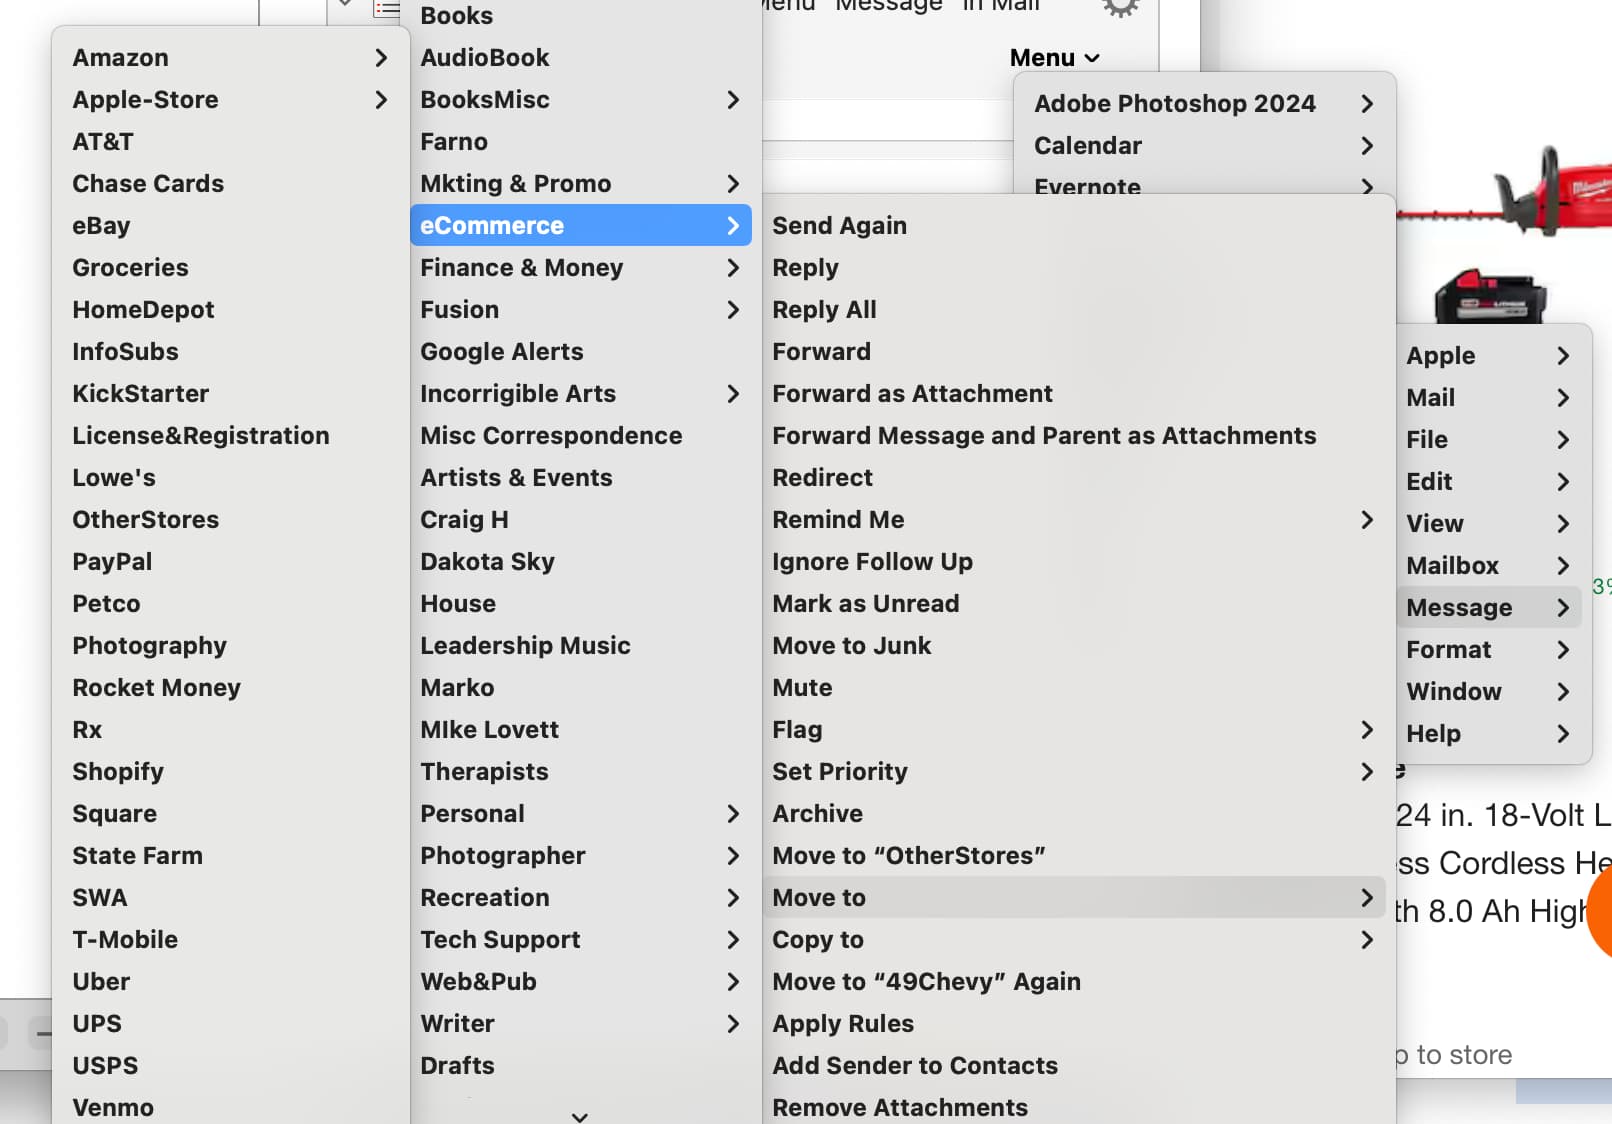Choose Redirect

pos(1074,478)
